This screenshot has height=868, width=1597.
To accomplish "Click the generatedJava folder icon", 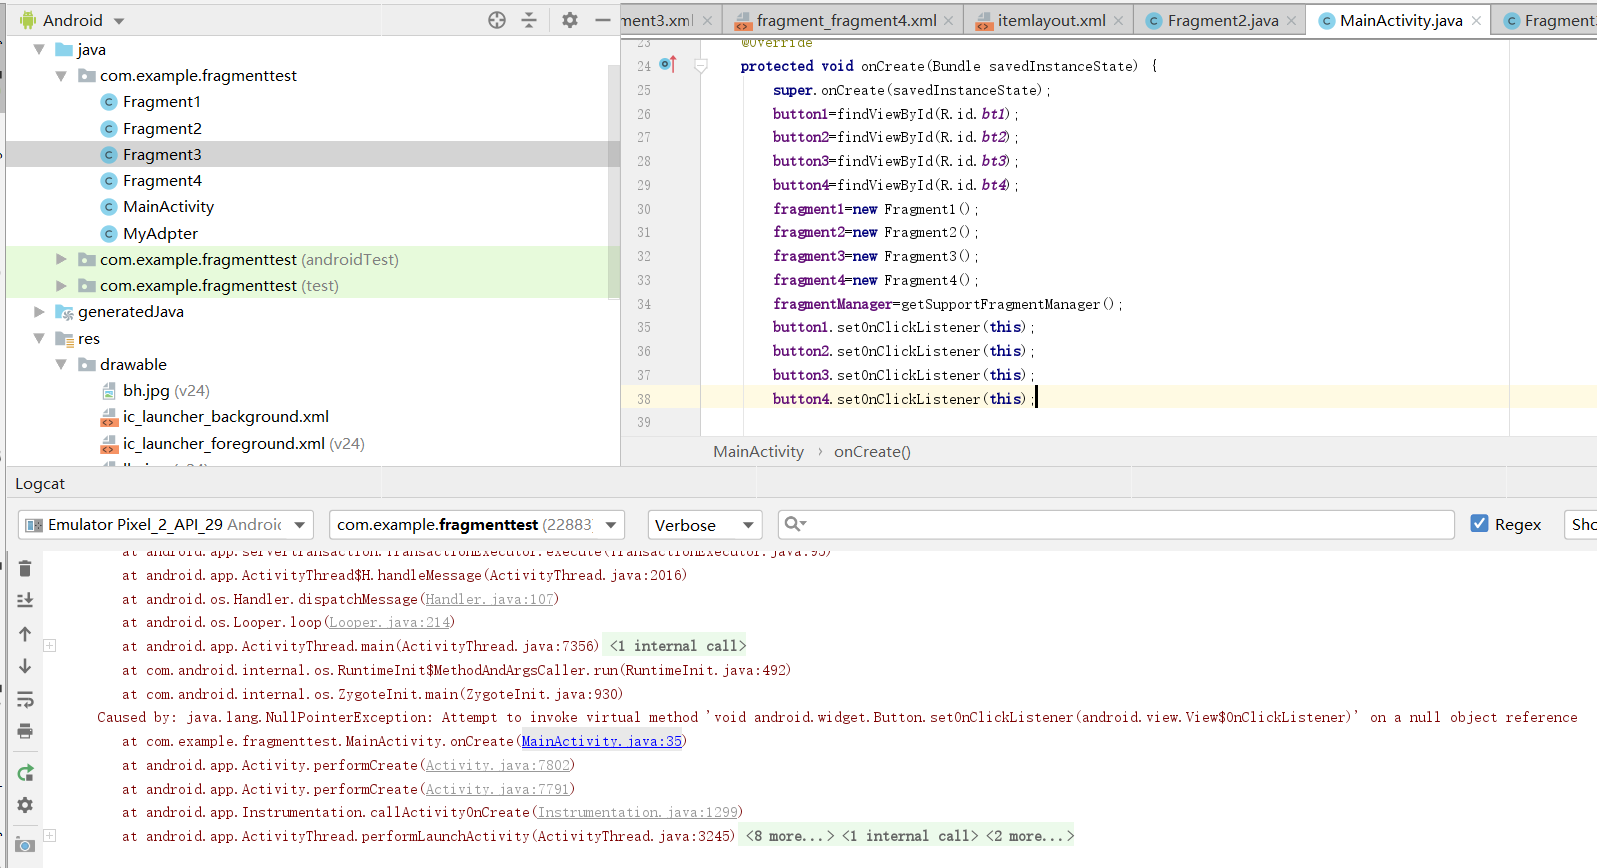I will point(64,312).
